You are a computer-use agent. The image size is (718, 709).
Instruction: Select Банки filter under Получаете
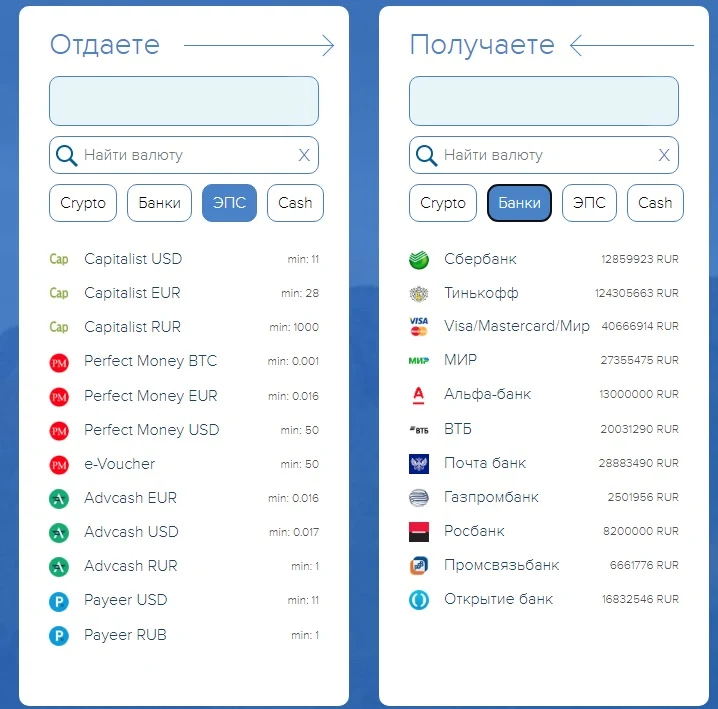click(x=519, y=203)
